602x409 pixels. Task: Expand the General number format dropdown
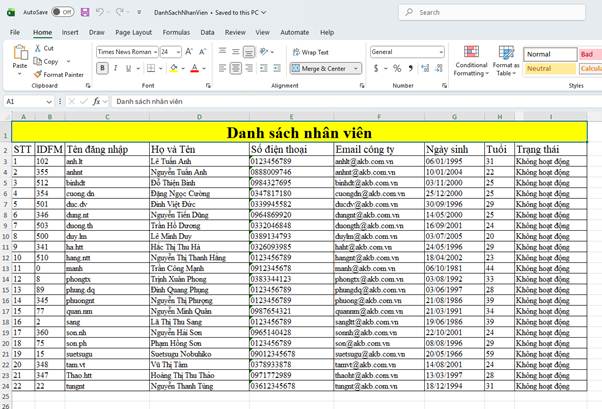tap(439, 52)
